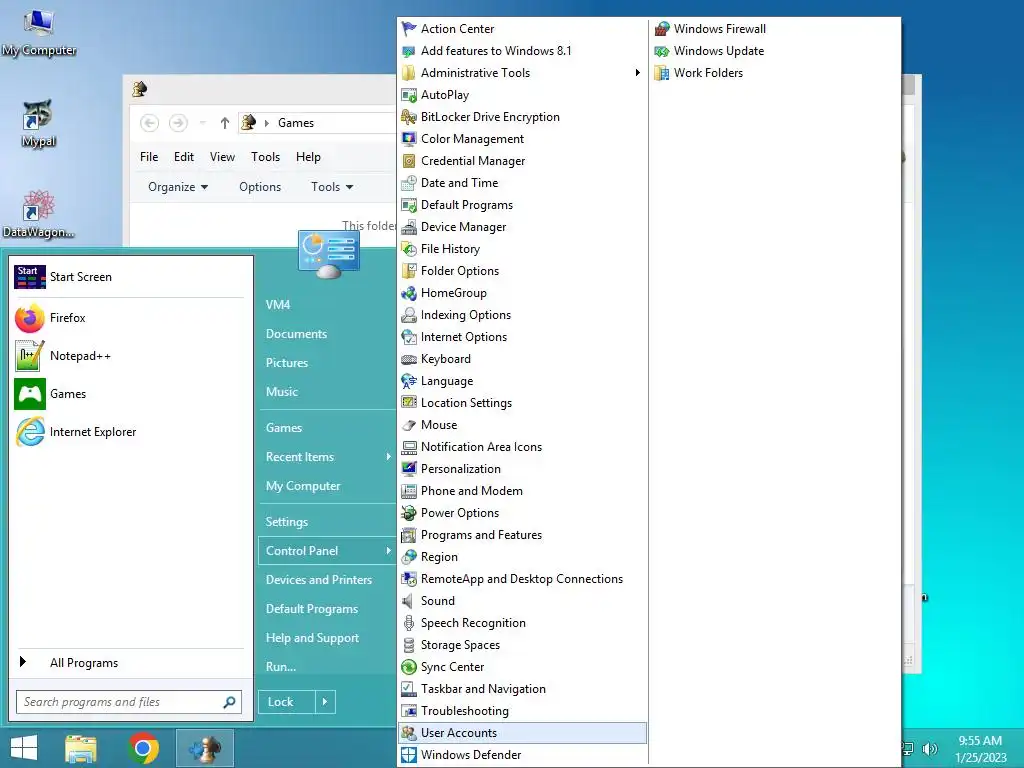Open Power Options icon

tap(409, 513)
